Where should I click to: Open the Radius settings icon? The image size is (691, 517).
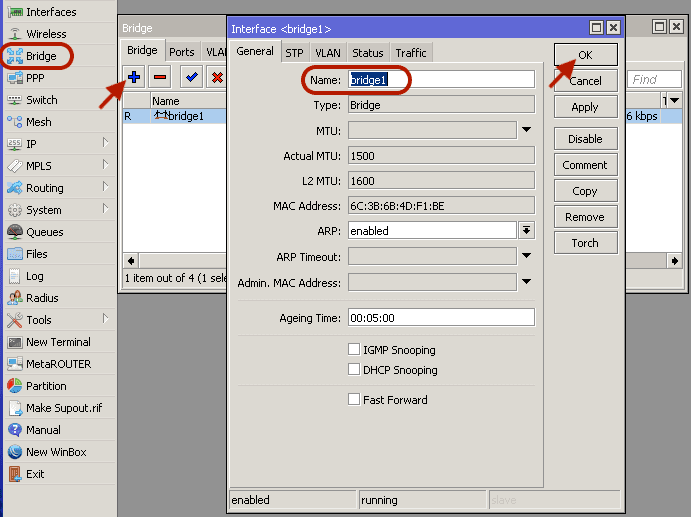pos(15,298)
